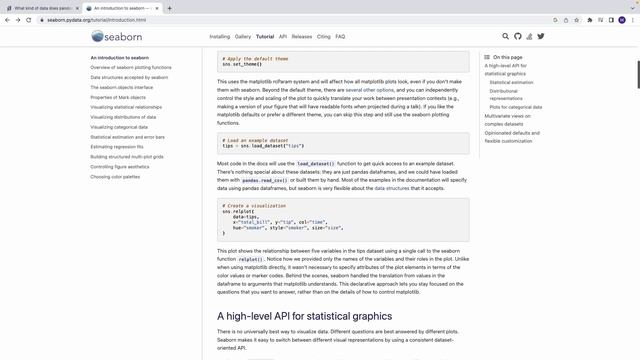The image size is (640, 360).
Task: Follow the 'several other options' link
Action: (369, 90)
